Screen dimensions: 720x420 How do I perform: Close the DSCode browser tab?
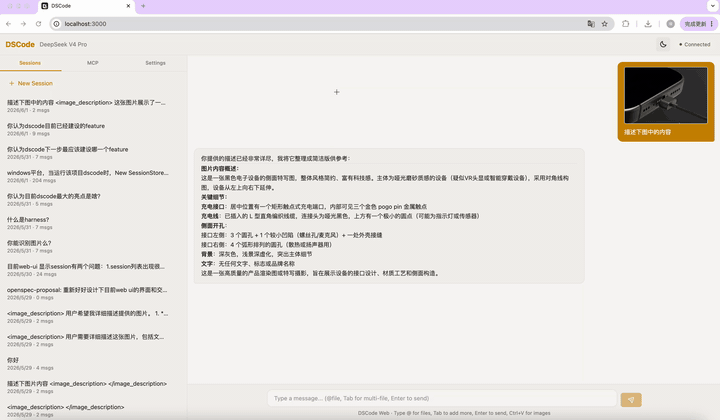(128, 6)
